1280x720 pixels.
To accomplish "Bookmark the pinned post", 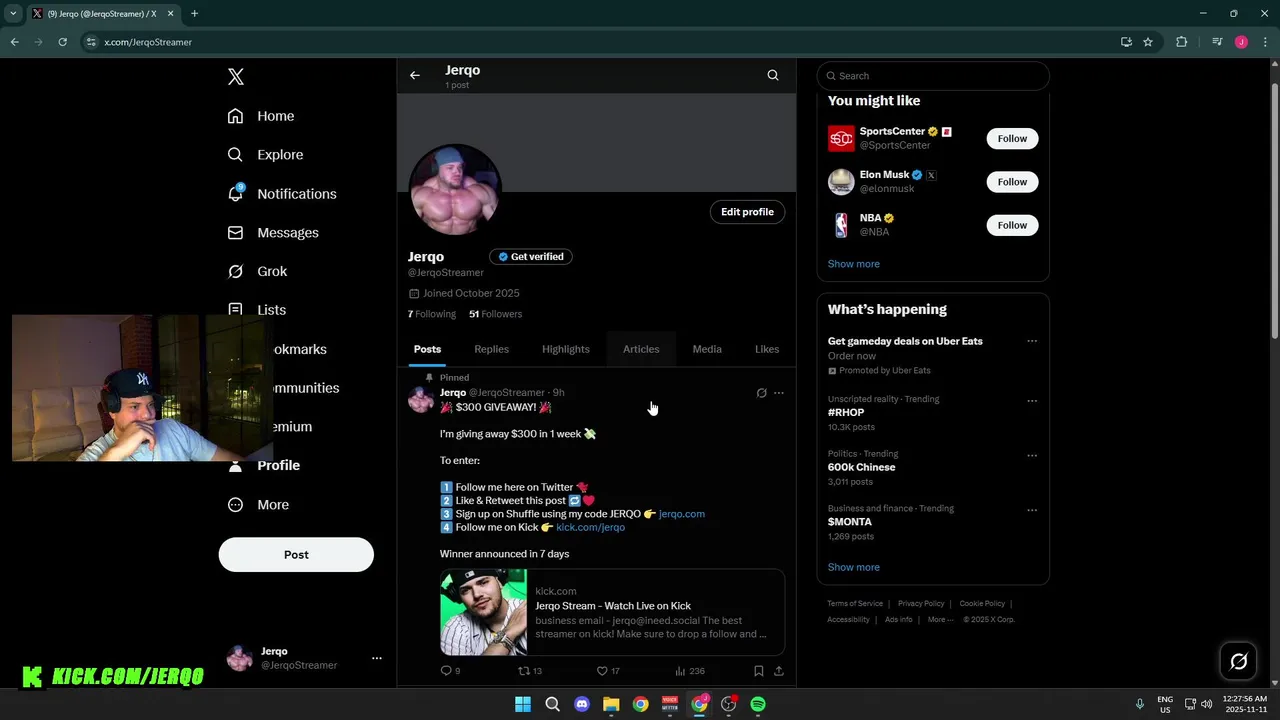I will click(759, 671).
